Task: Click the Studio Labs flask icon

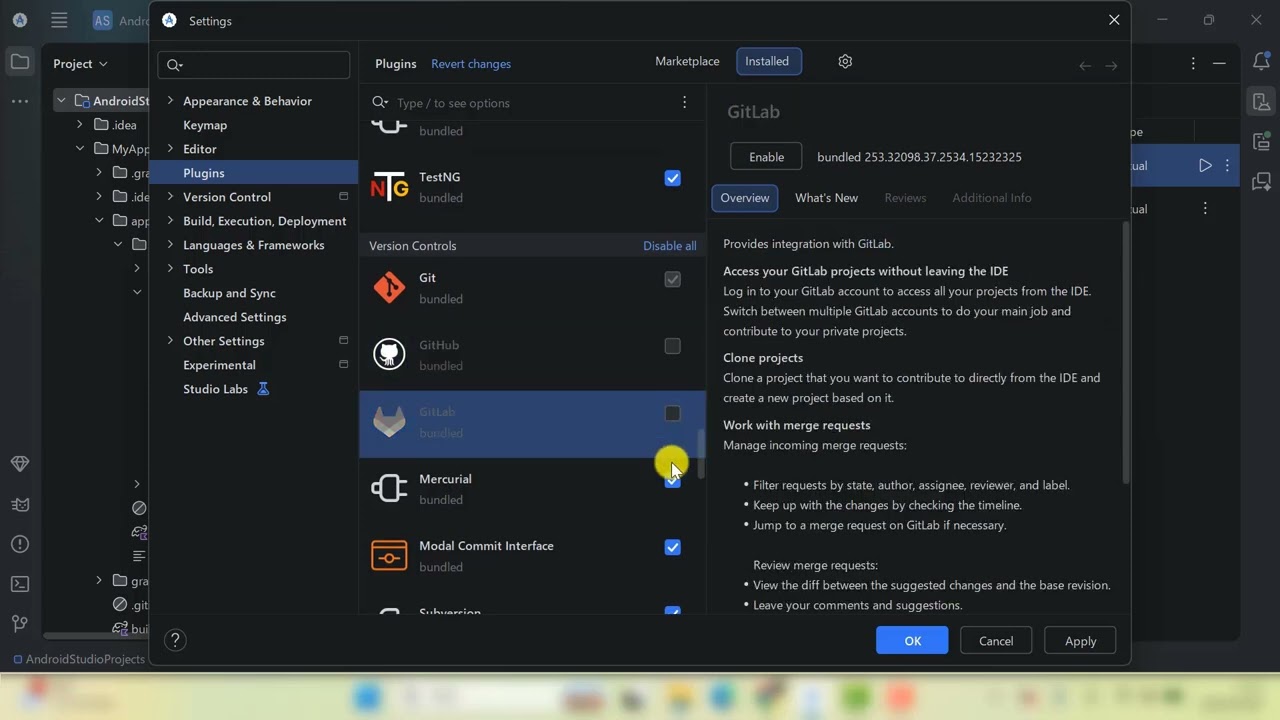Action: coord(264,389)
